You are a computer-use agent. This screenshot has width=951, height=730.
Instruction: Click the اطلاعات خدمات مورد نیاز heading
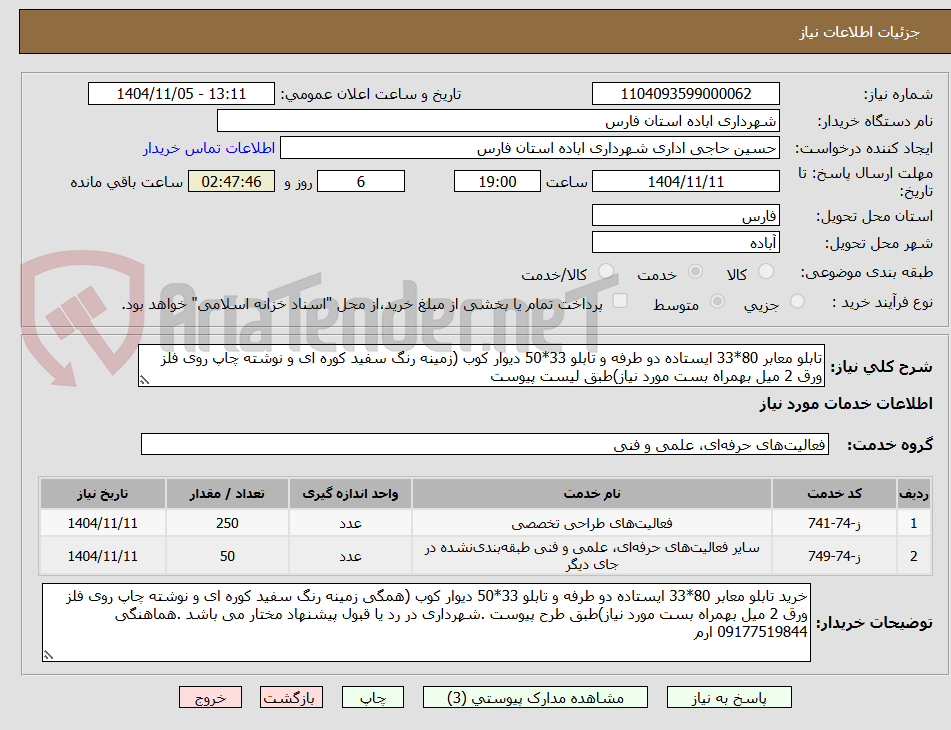click(846, 404)
